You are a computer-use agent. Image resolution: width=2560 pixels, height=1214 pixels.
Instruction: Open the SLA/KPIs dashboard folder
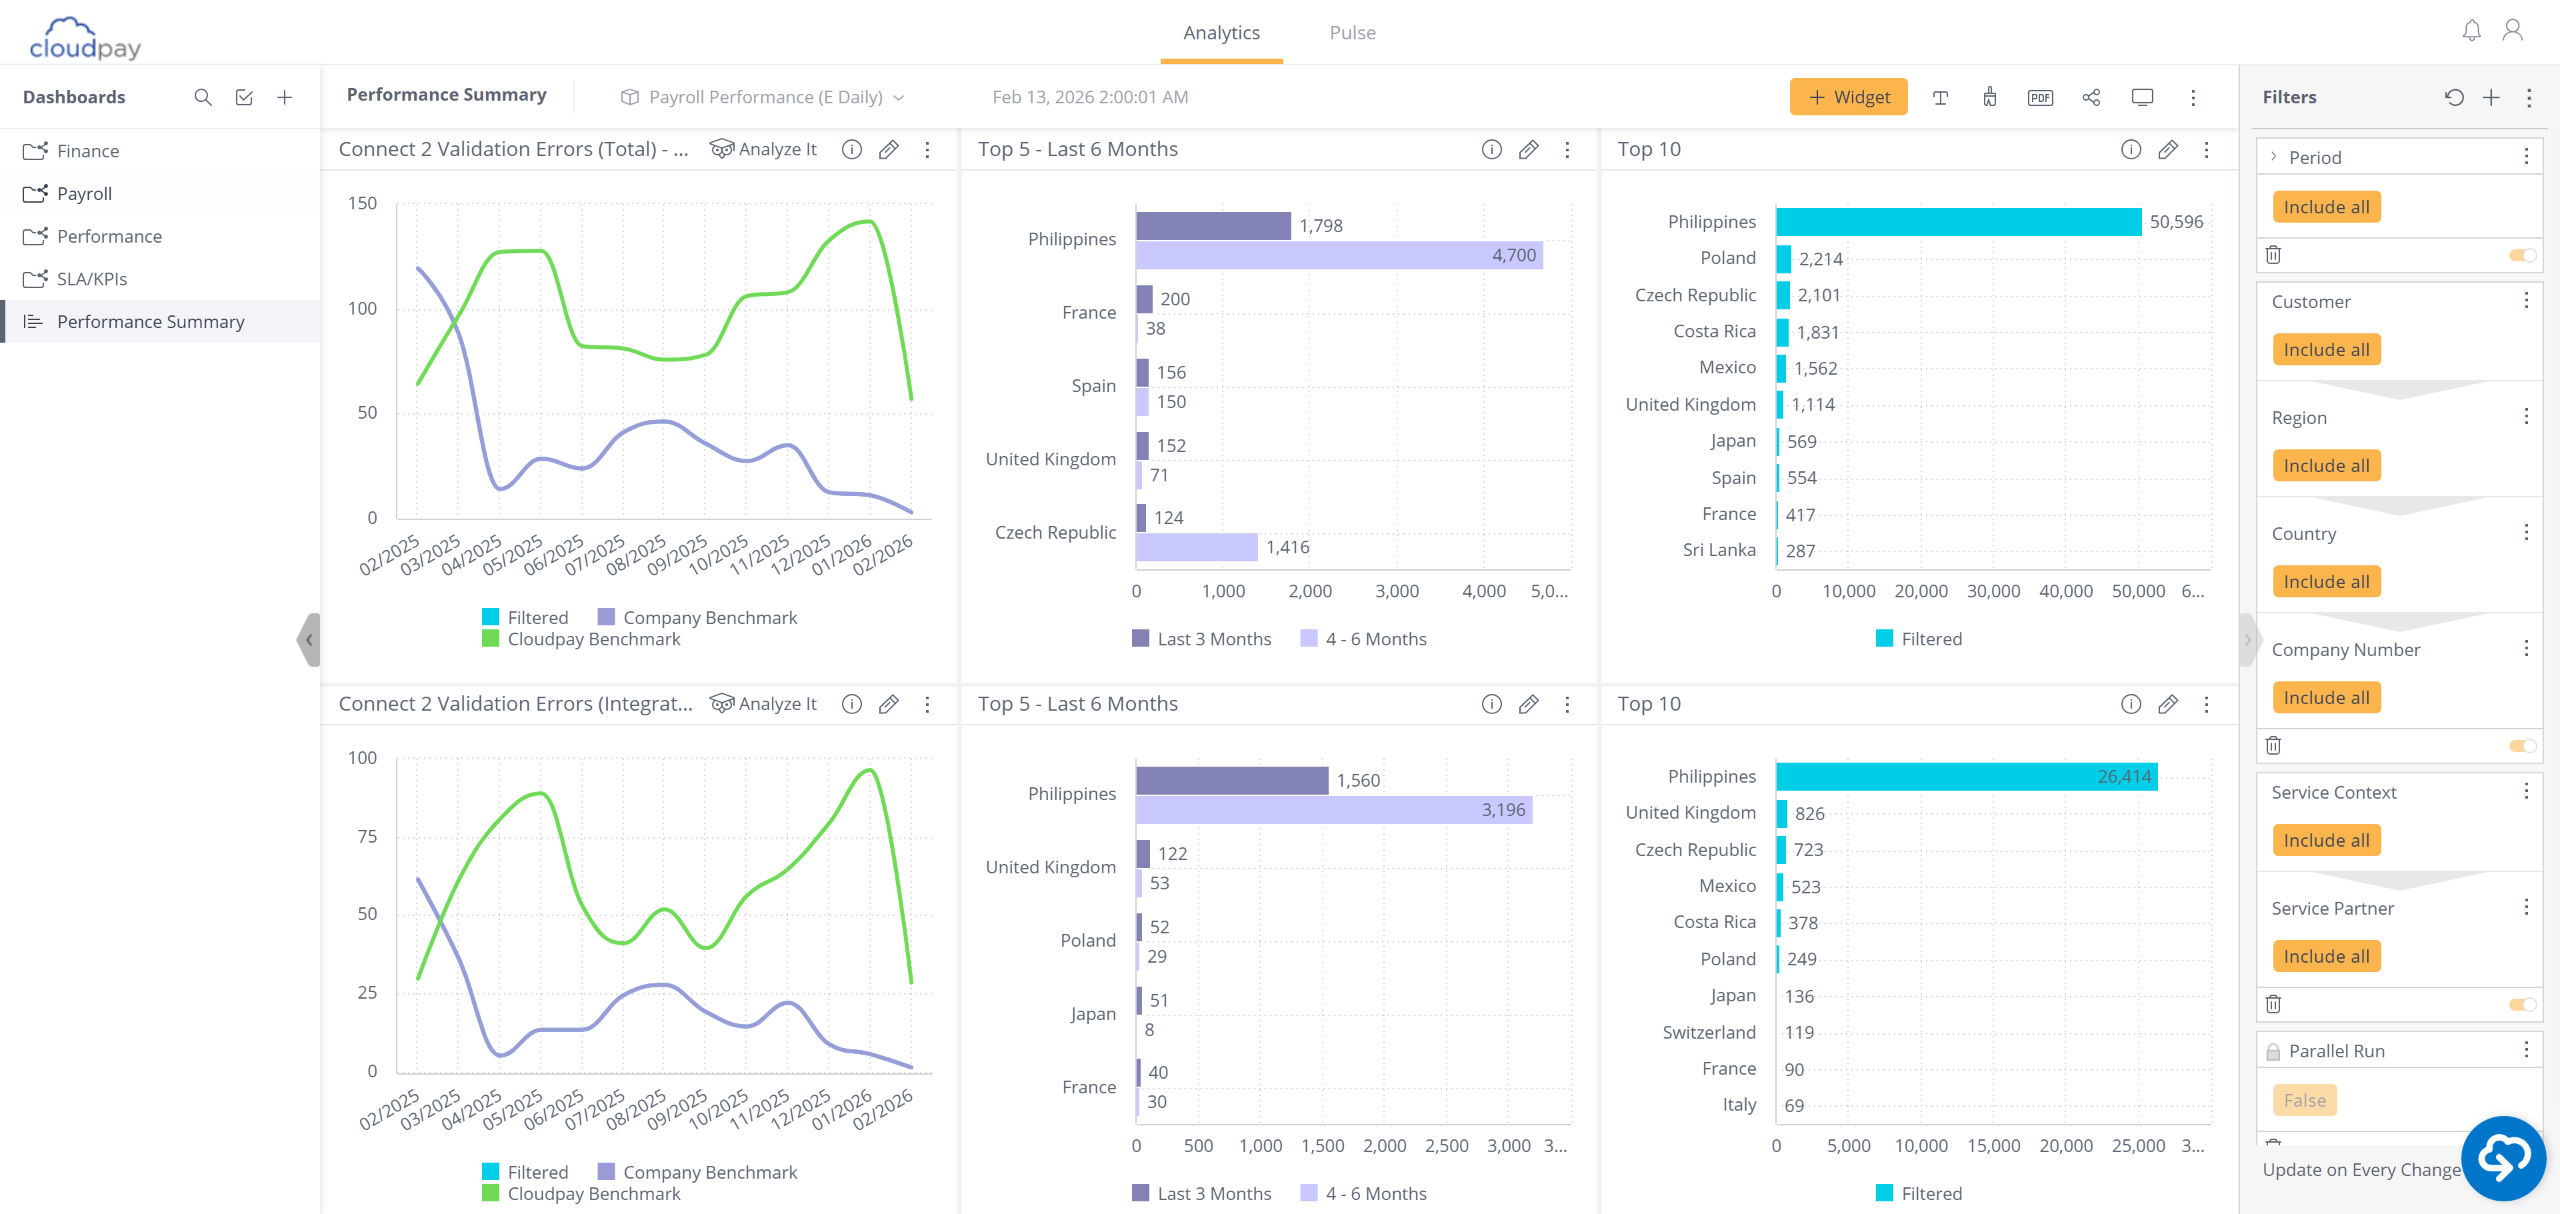92,279
